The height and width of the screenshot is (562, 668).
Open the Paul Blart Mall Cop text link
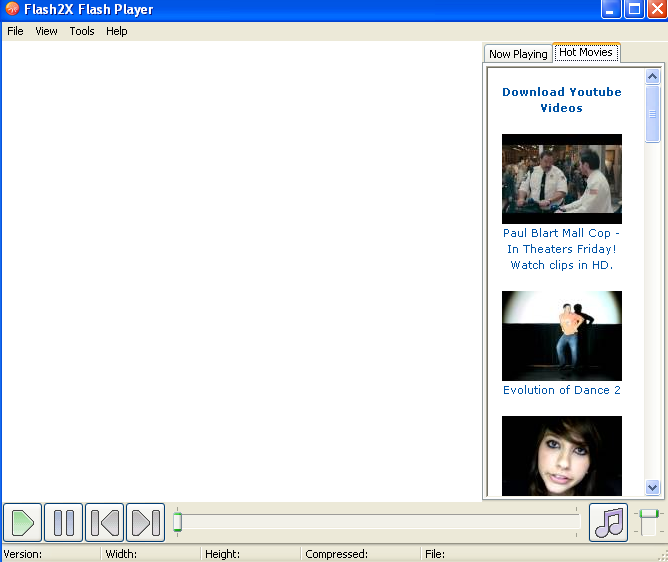point(561,249)
